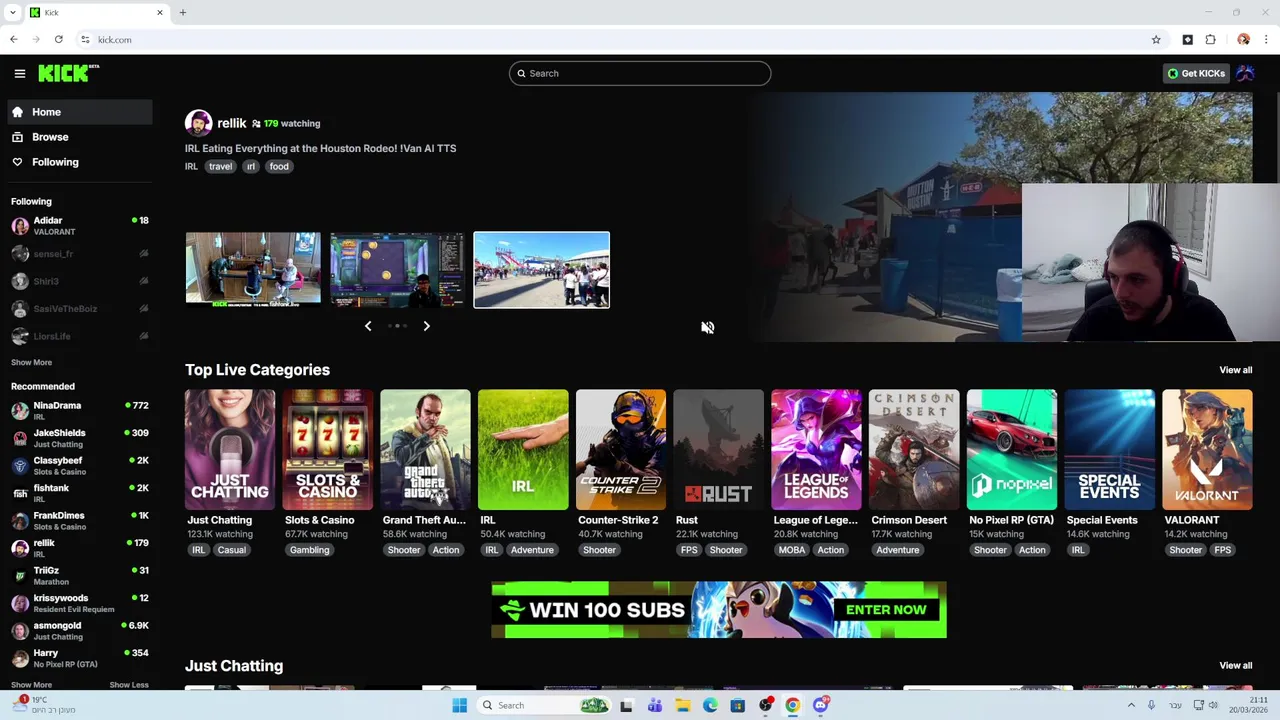
Task: Reload the page
Action: pos(59,40)
